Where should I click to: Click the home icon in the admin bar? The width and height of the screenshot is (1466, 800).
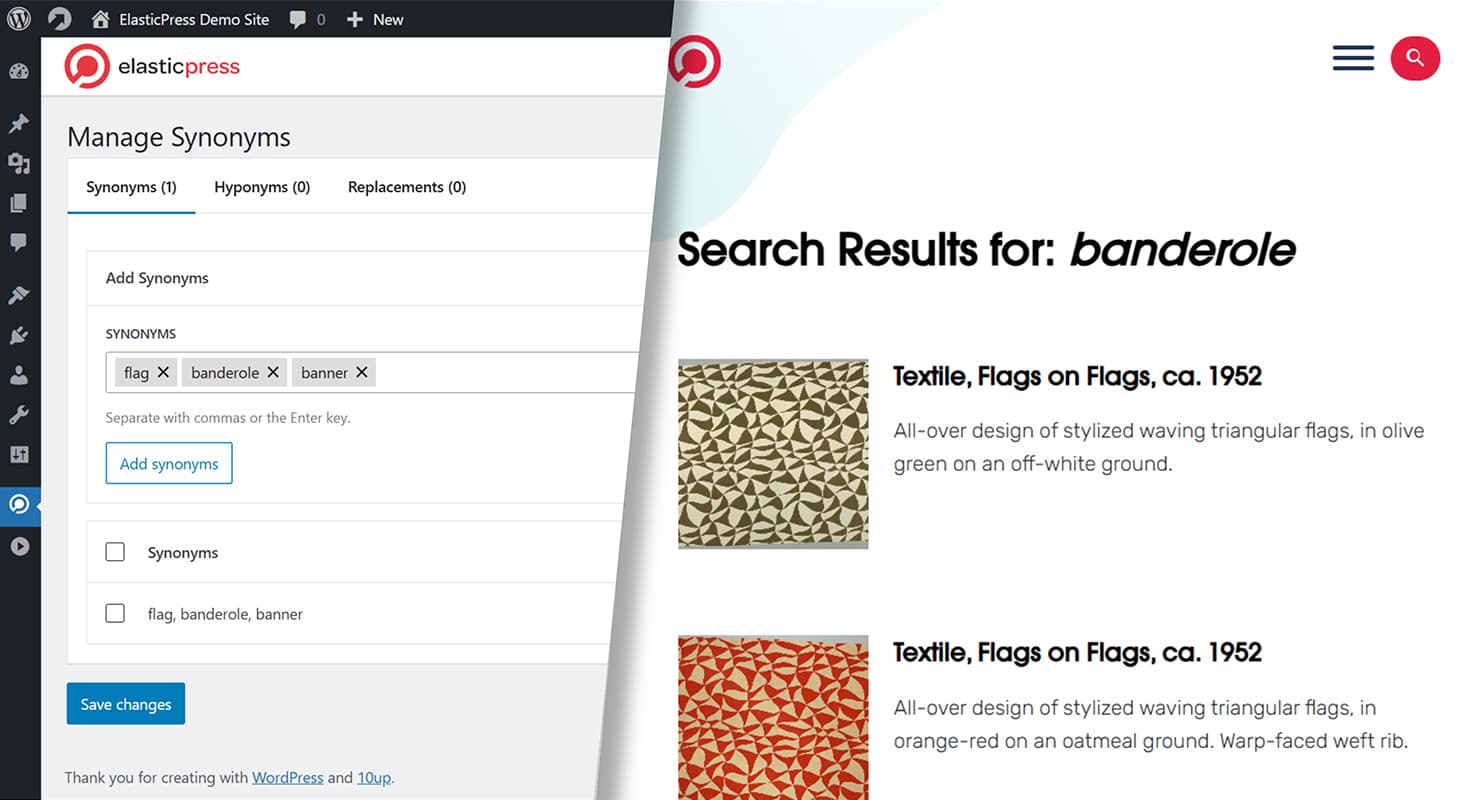point(100,19)
